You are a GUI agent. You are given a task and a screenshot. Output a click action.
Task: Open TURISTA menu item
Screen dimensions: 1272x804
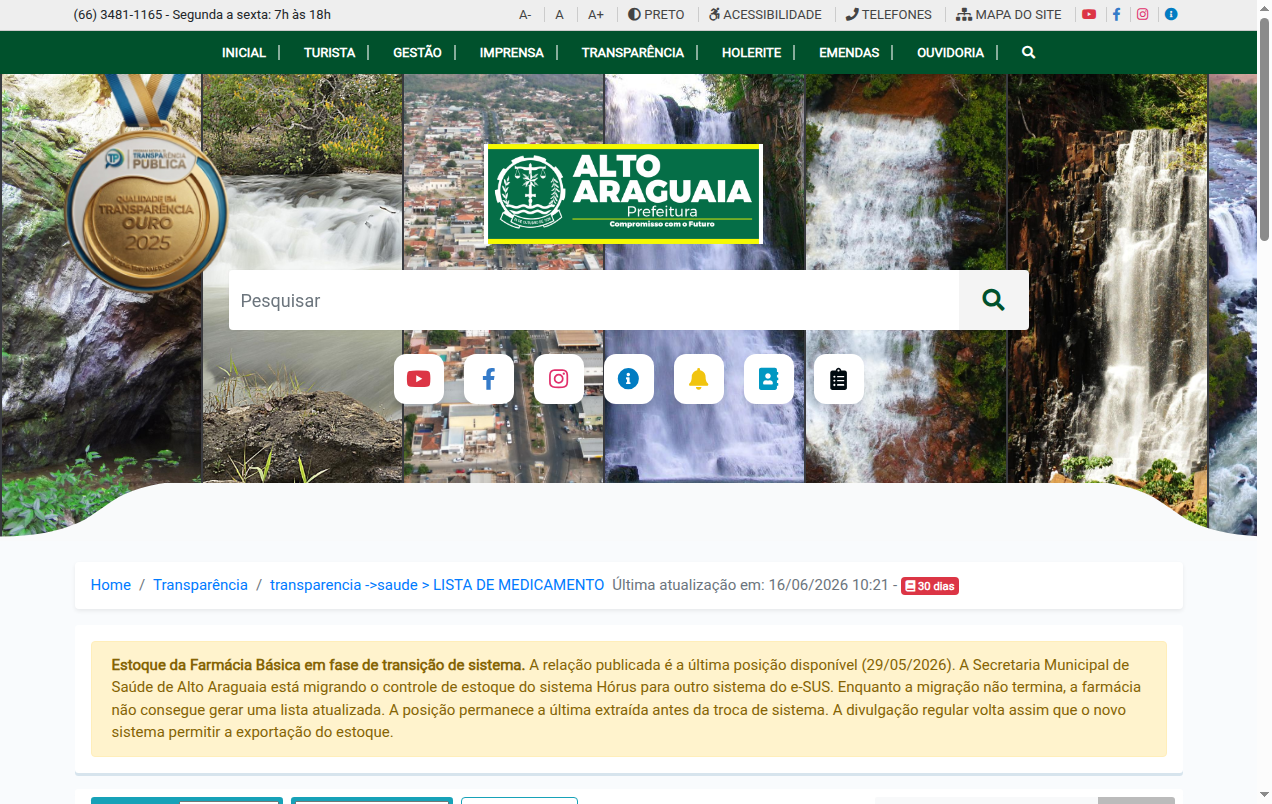(330, 52)
